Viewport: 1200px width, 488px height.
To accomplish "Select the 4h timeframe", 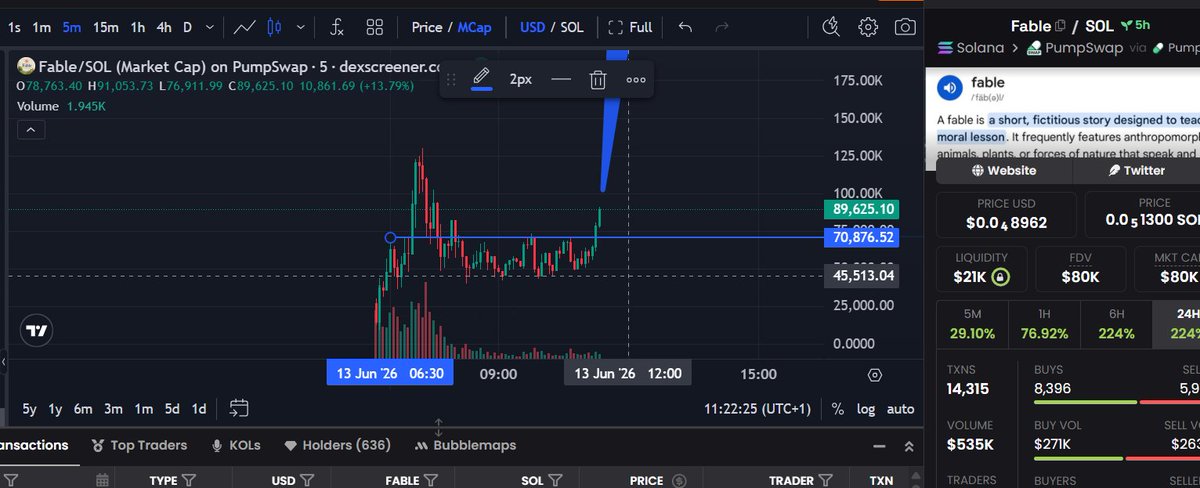I will (x=163, y=27).
